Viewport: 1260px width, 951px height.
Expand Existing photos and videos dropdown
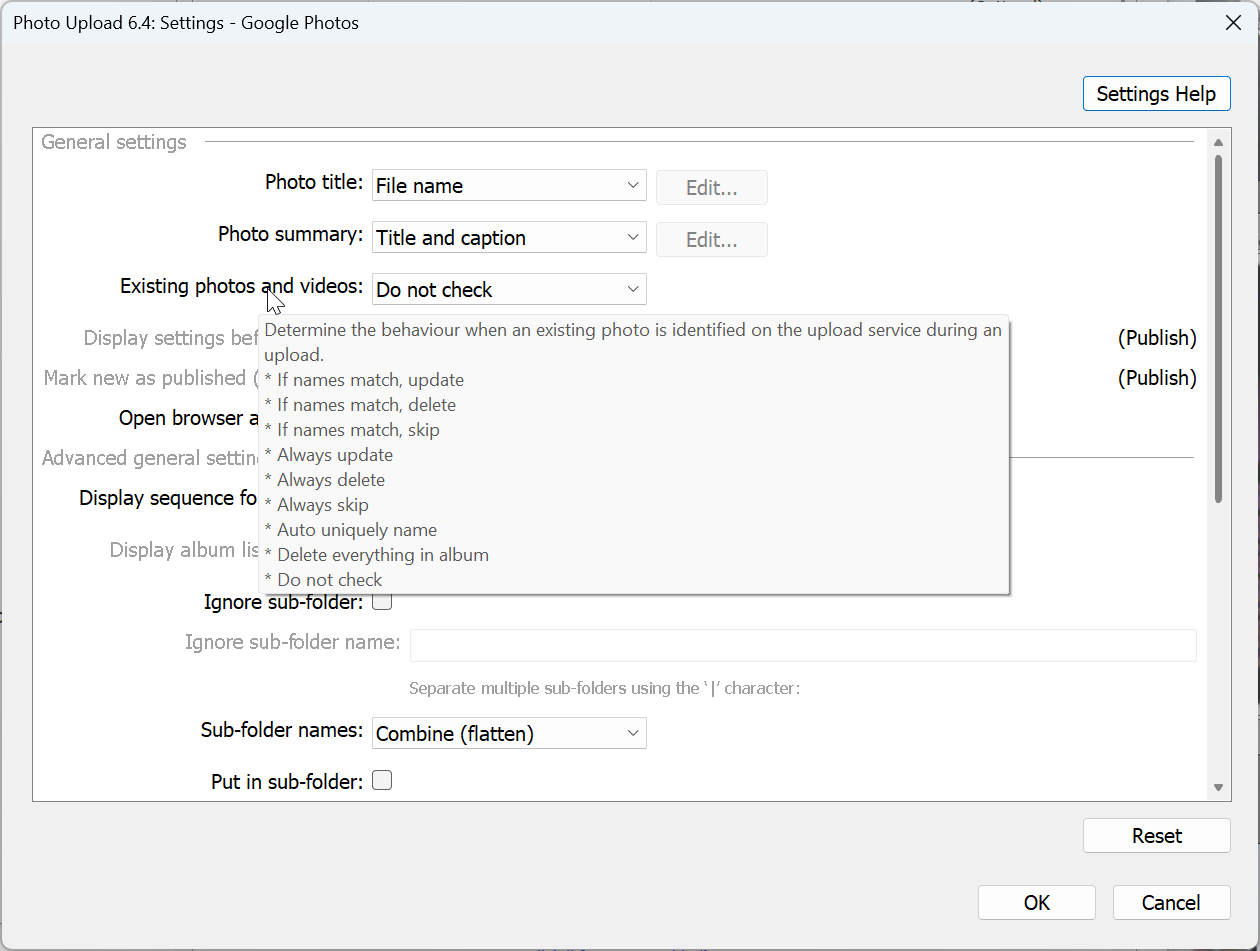[509, 290]
